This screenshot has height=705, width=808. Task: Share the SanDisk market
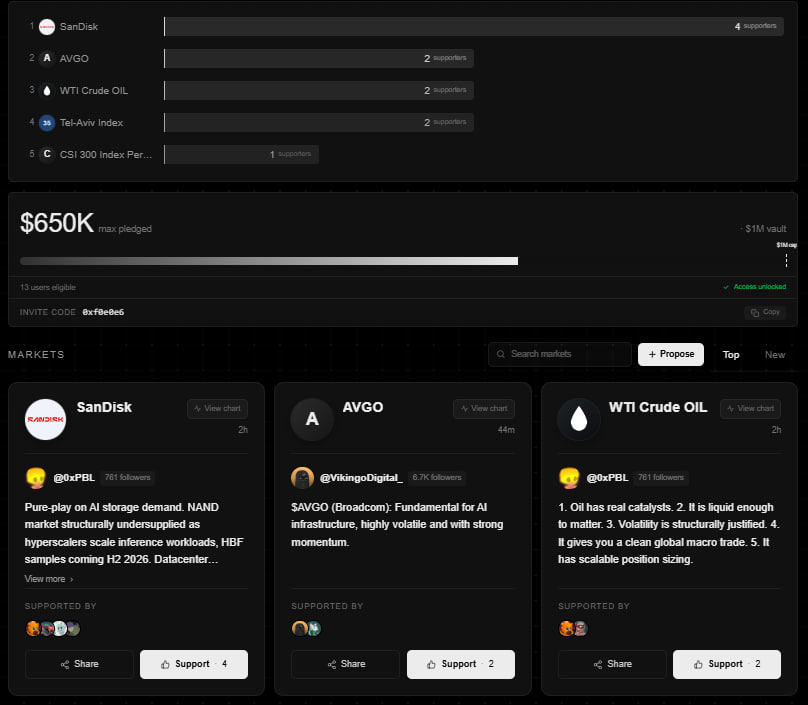click(79, 664)
